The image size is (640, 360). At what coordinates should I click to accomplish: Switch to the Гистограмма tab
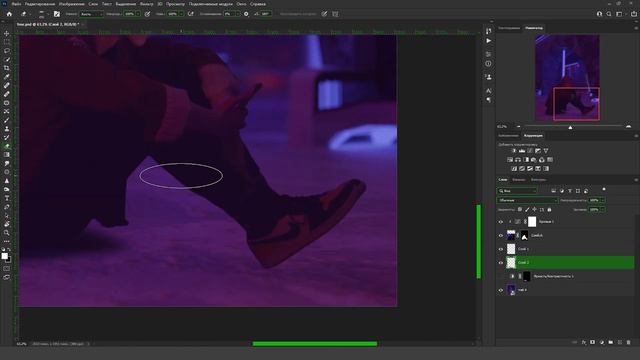coord(509,28)
